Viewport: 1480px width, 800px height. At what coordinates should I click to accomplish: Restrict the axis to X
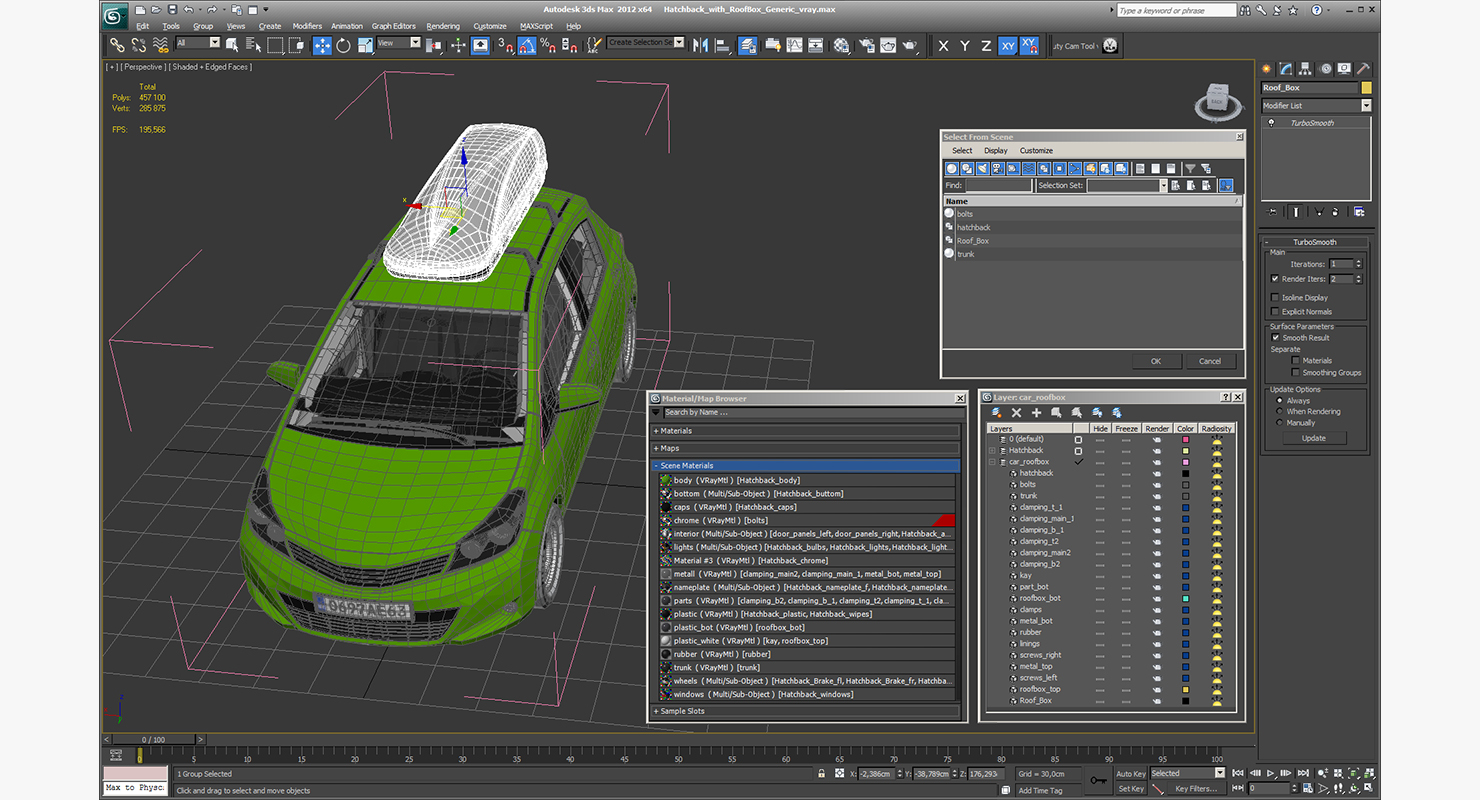click(x=943, y=46)
